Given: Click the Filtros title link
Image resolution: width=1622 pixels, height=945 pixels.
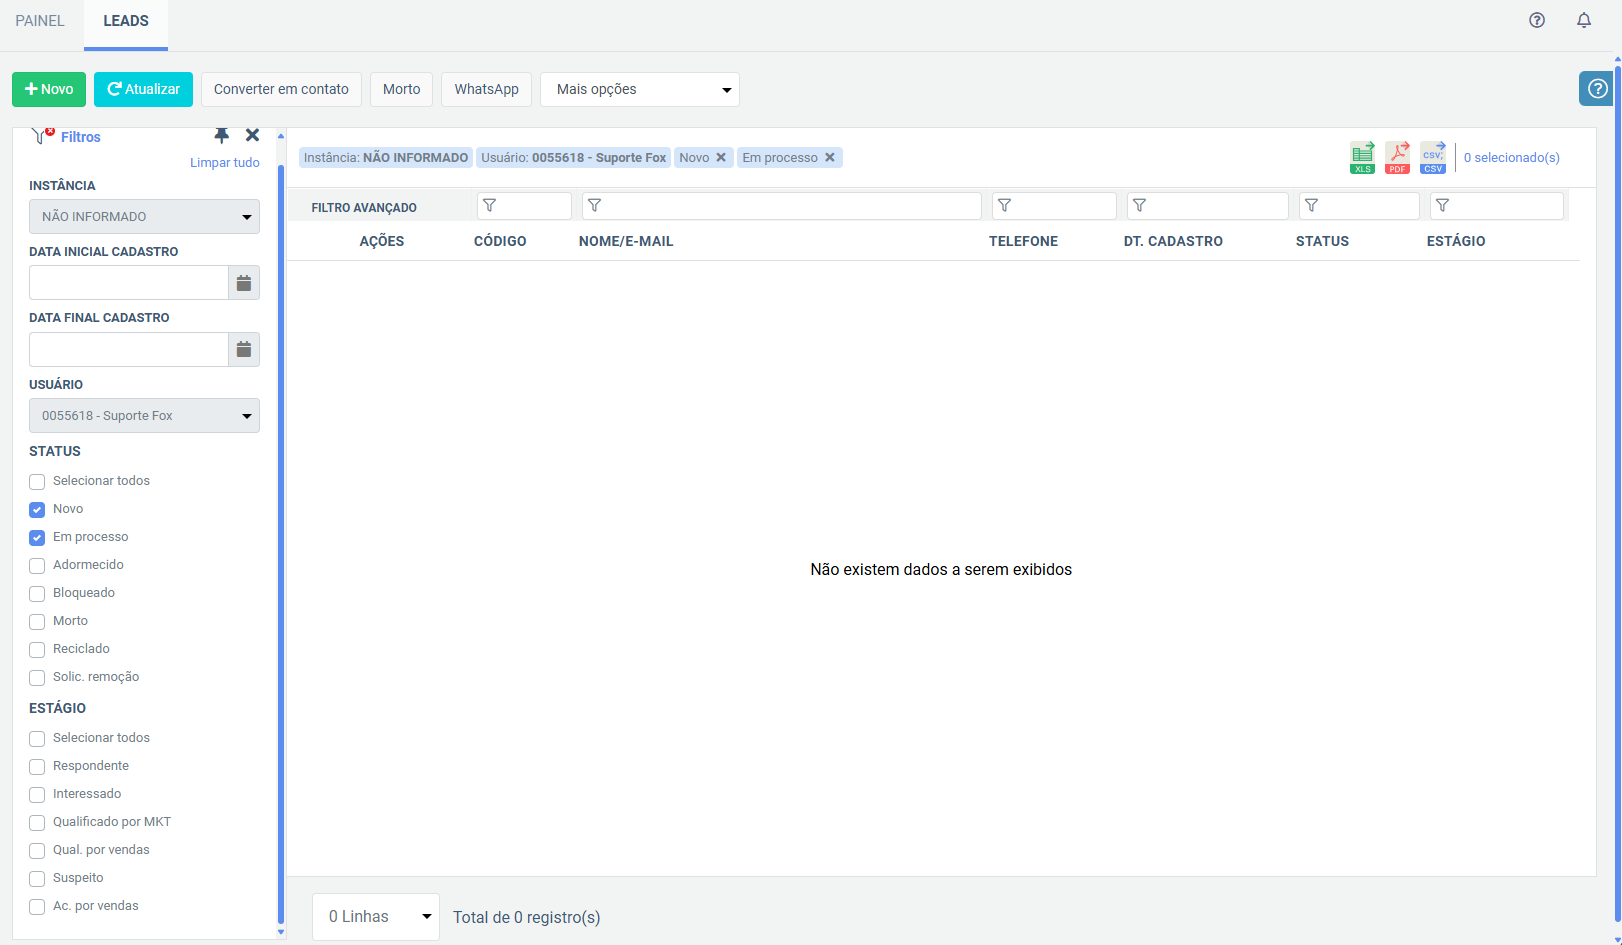Looking at the screenshot, I should tap(81, 137).
